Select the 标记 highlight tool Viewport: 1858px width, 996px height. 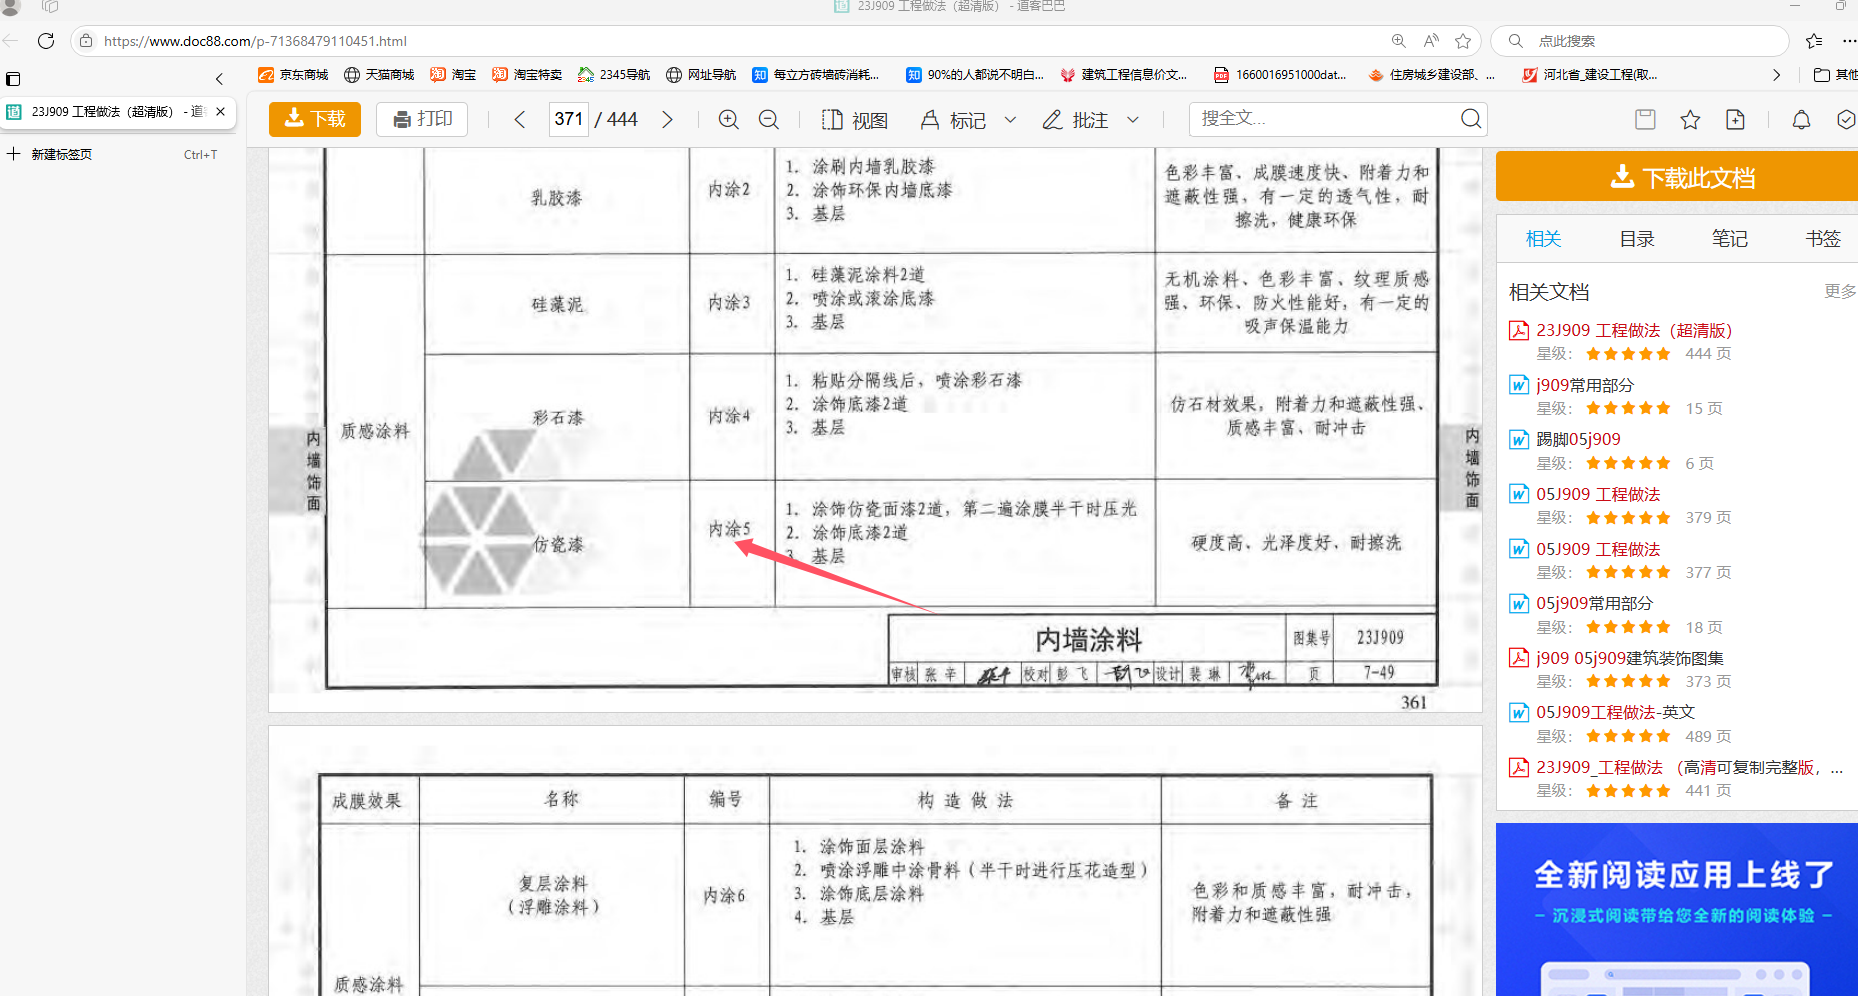[x=953, y=120]
